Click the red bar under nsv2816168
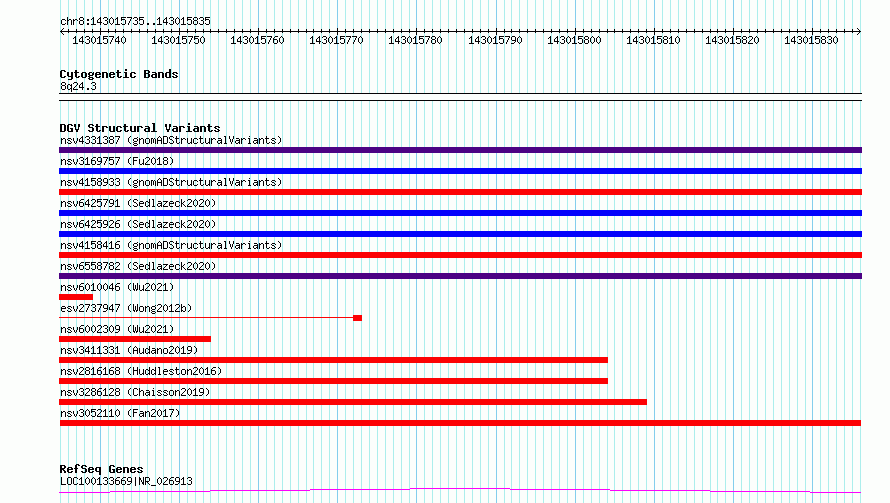 [333, 381]
